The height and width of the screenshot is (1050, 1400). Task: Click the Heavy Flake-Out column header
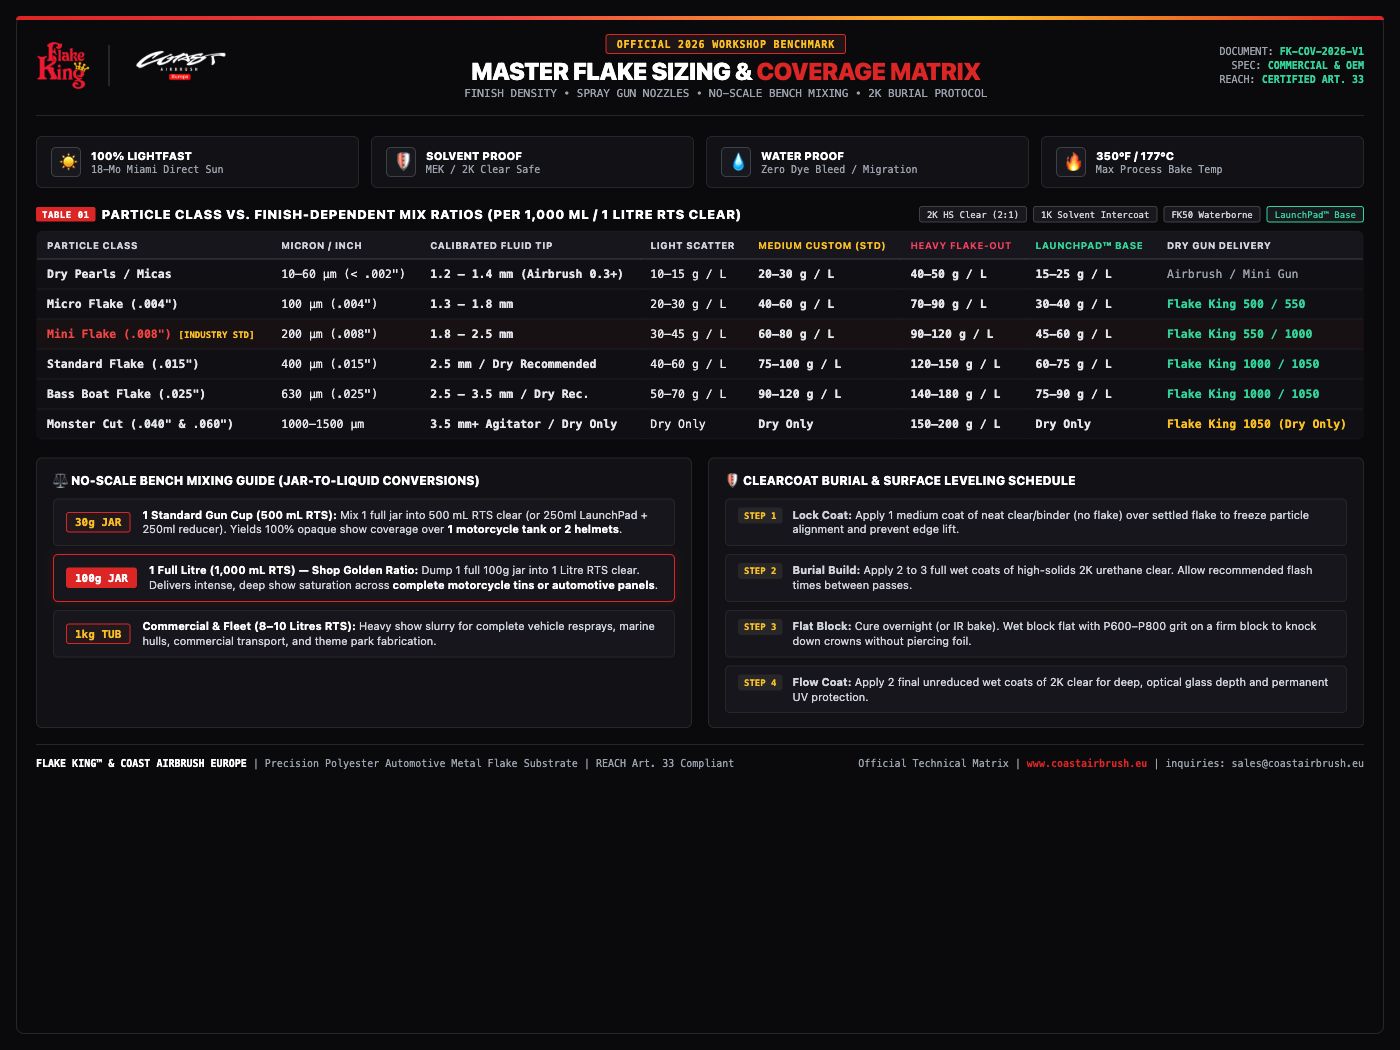961,246
